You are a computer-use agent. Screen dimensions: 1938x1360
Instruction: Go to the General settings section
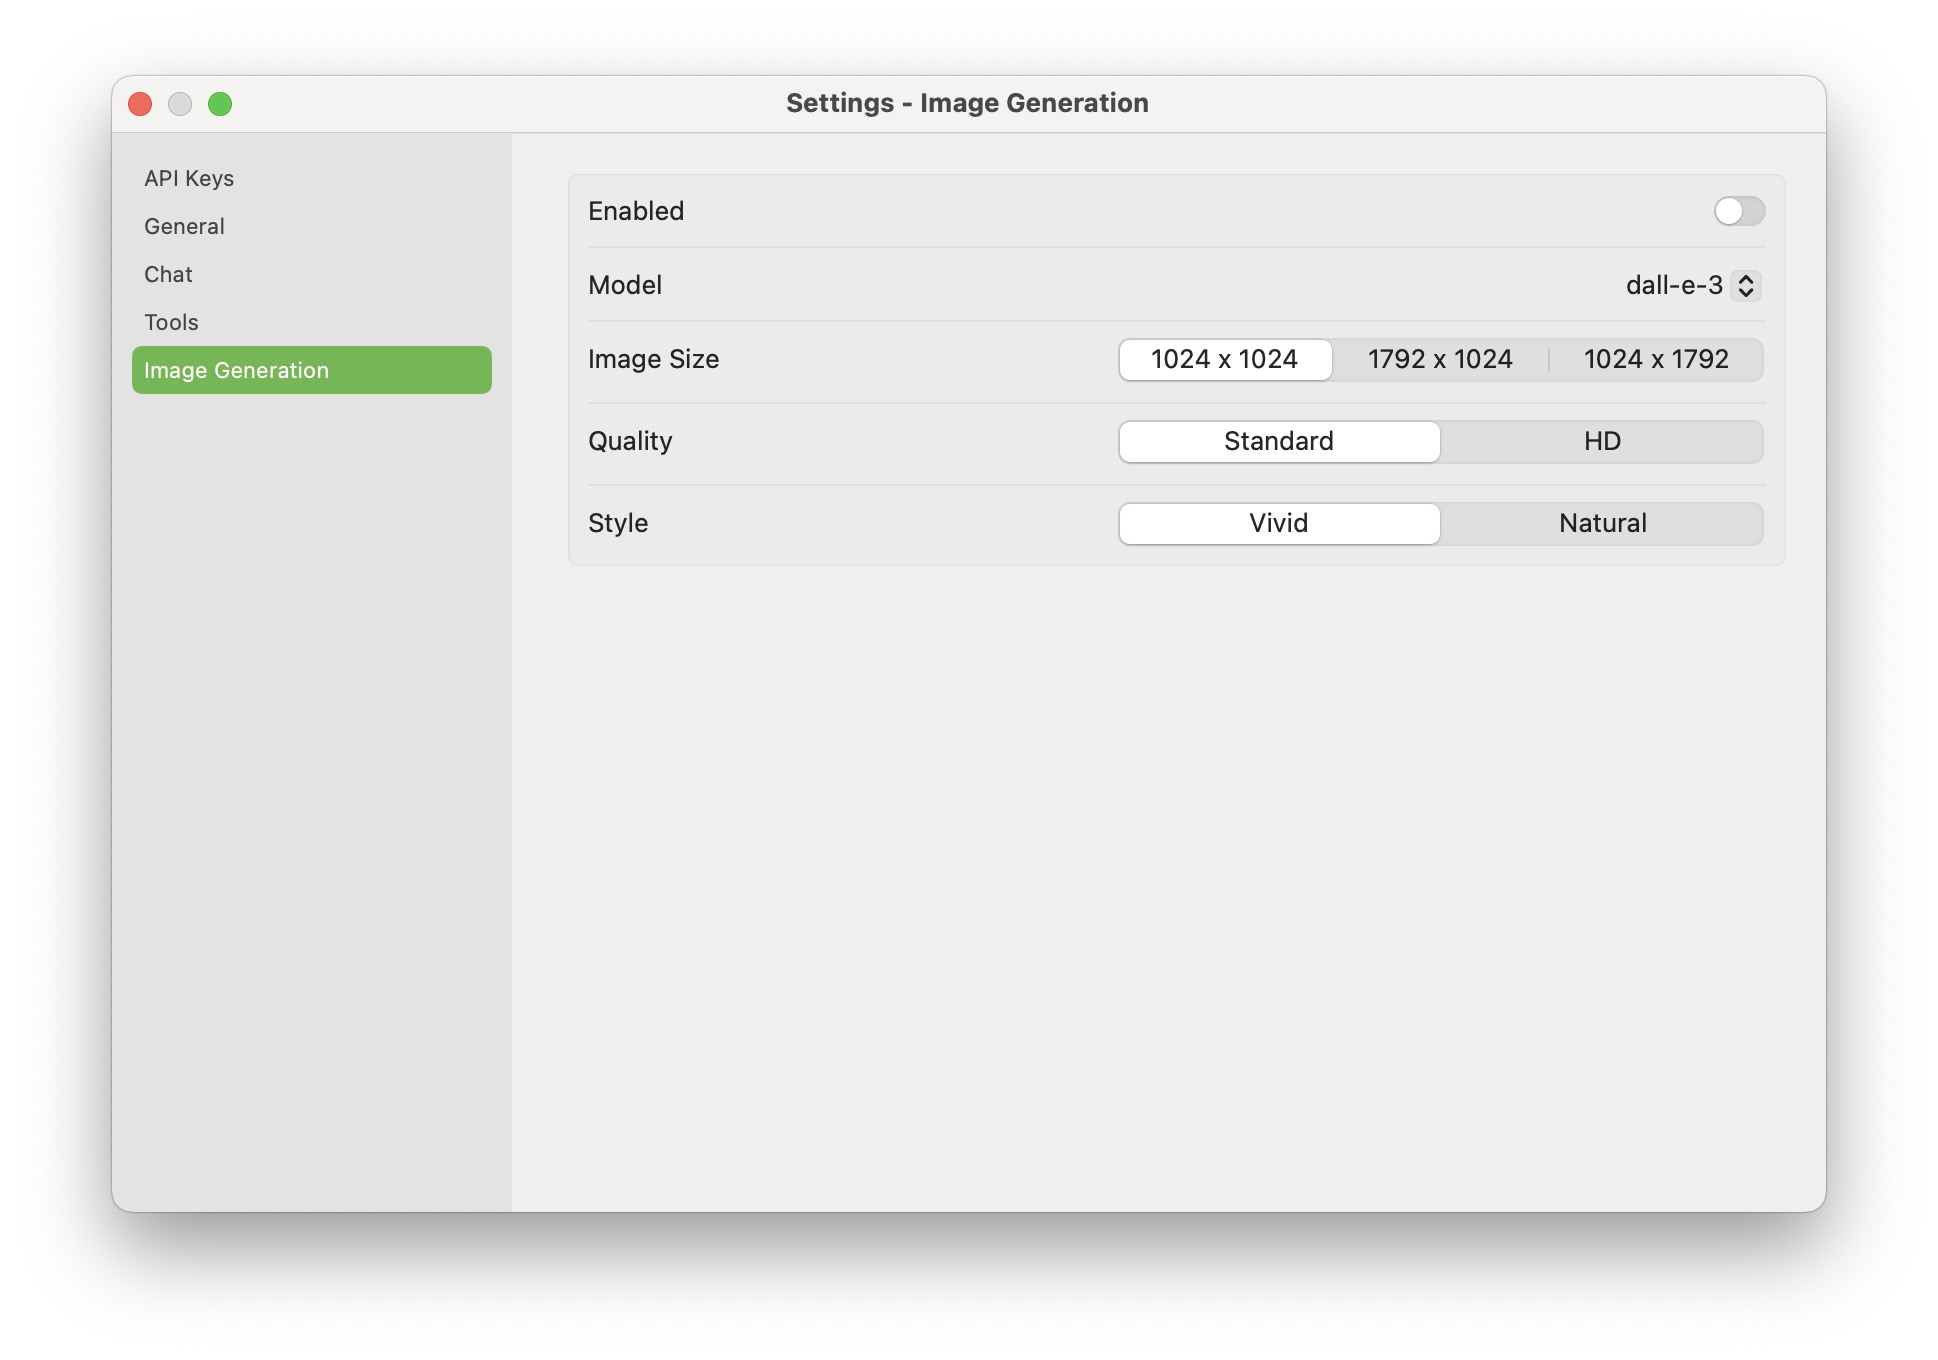184,226
